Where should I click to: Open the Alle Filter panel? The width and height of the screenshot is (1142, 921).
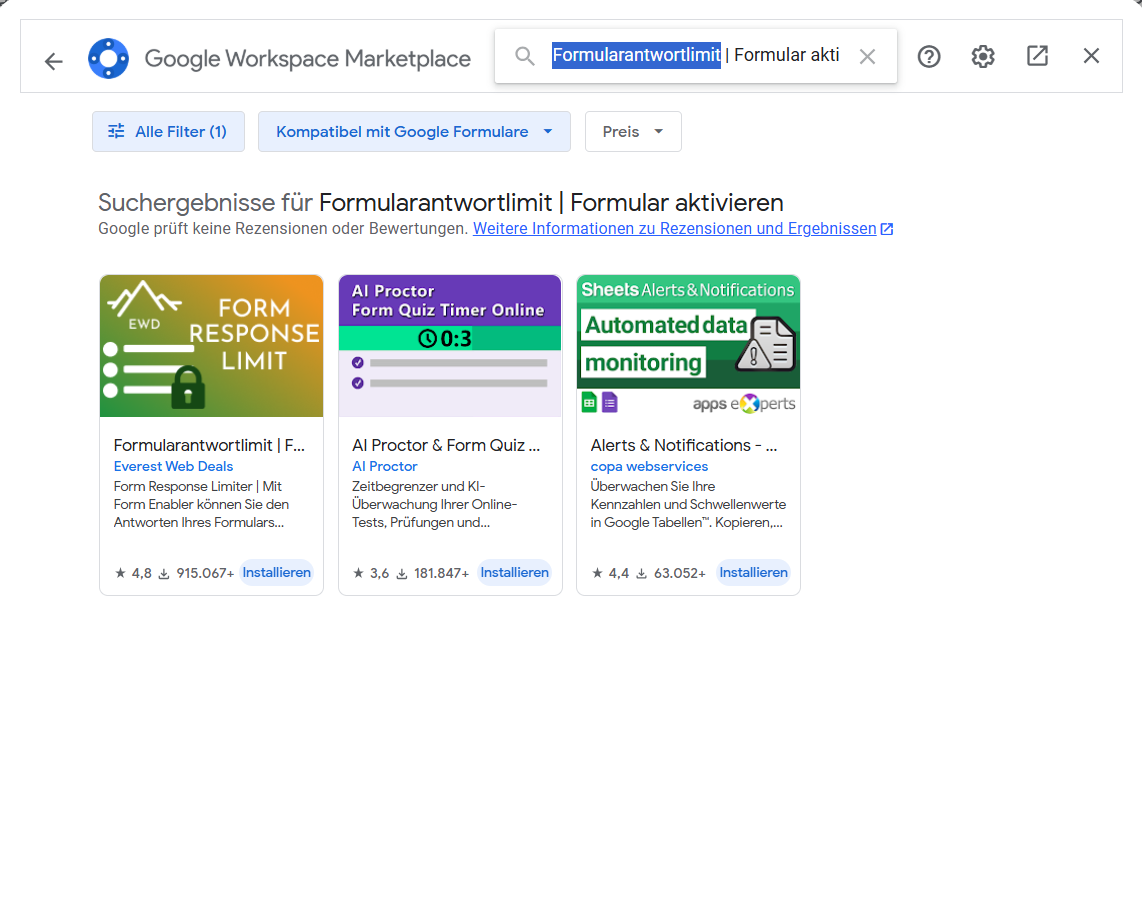coord(168,131)
